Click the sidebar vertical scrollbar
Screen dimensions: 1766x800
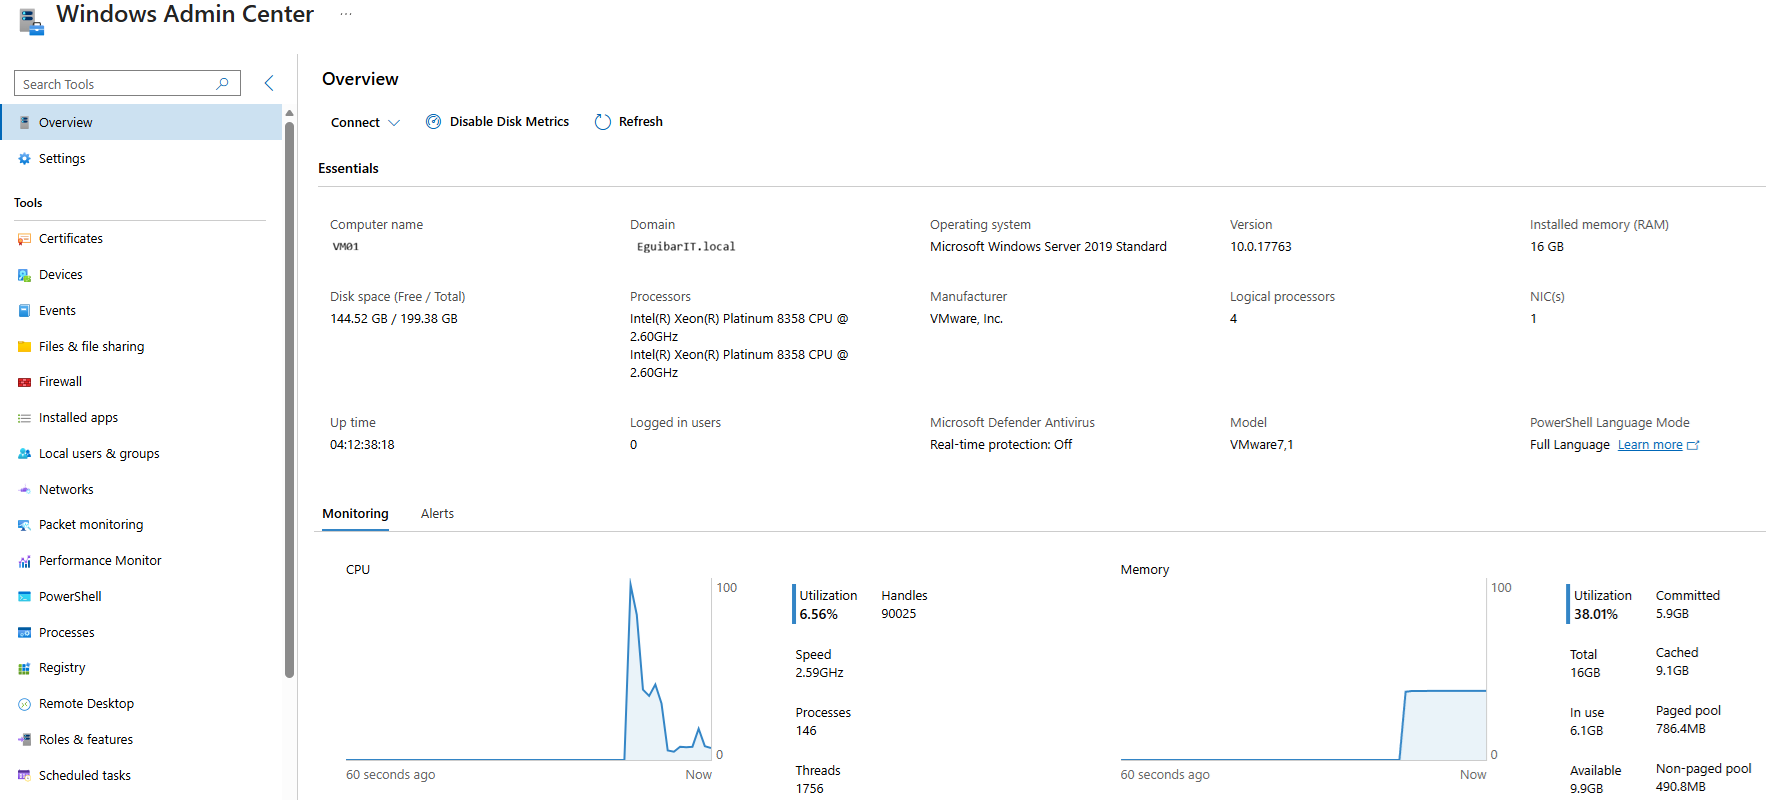click(289, 400)
